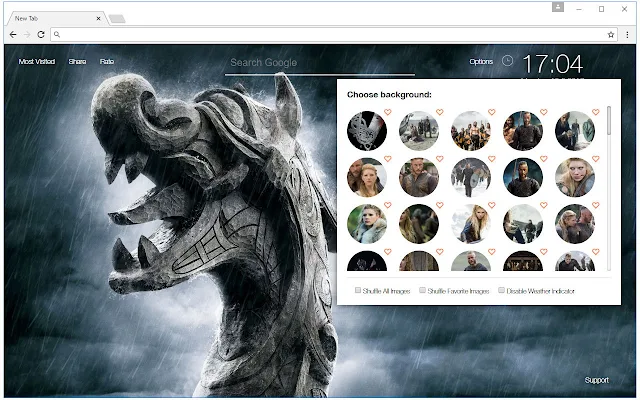
Task: Bookmark this page with the star icon
Action: coord(611,35)
